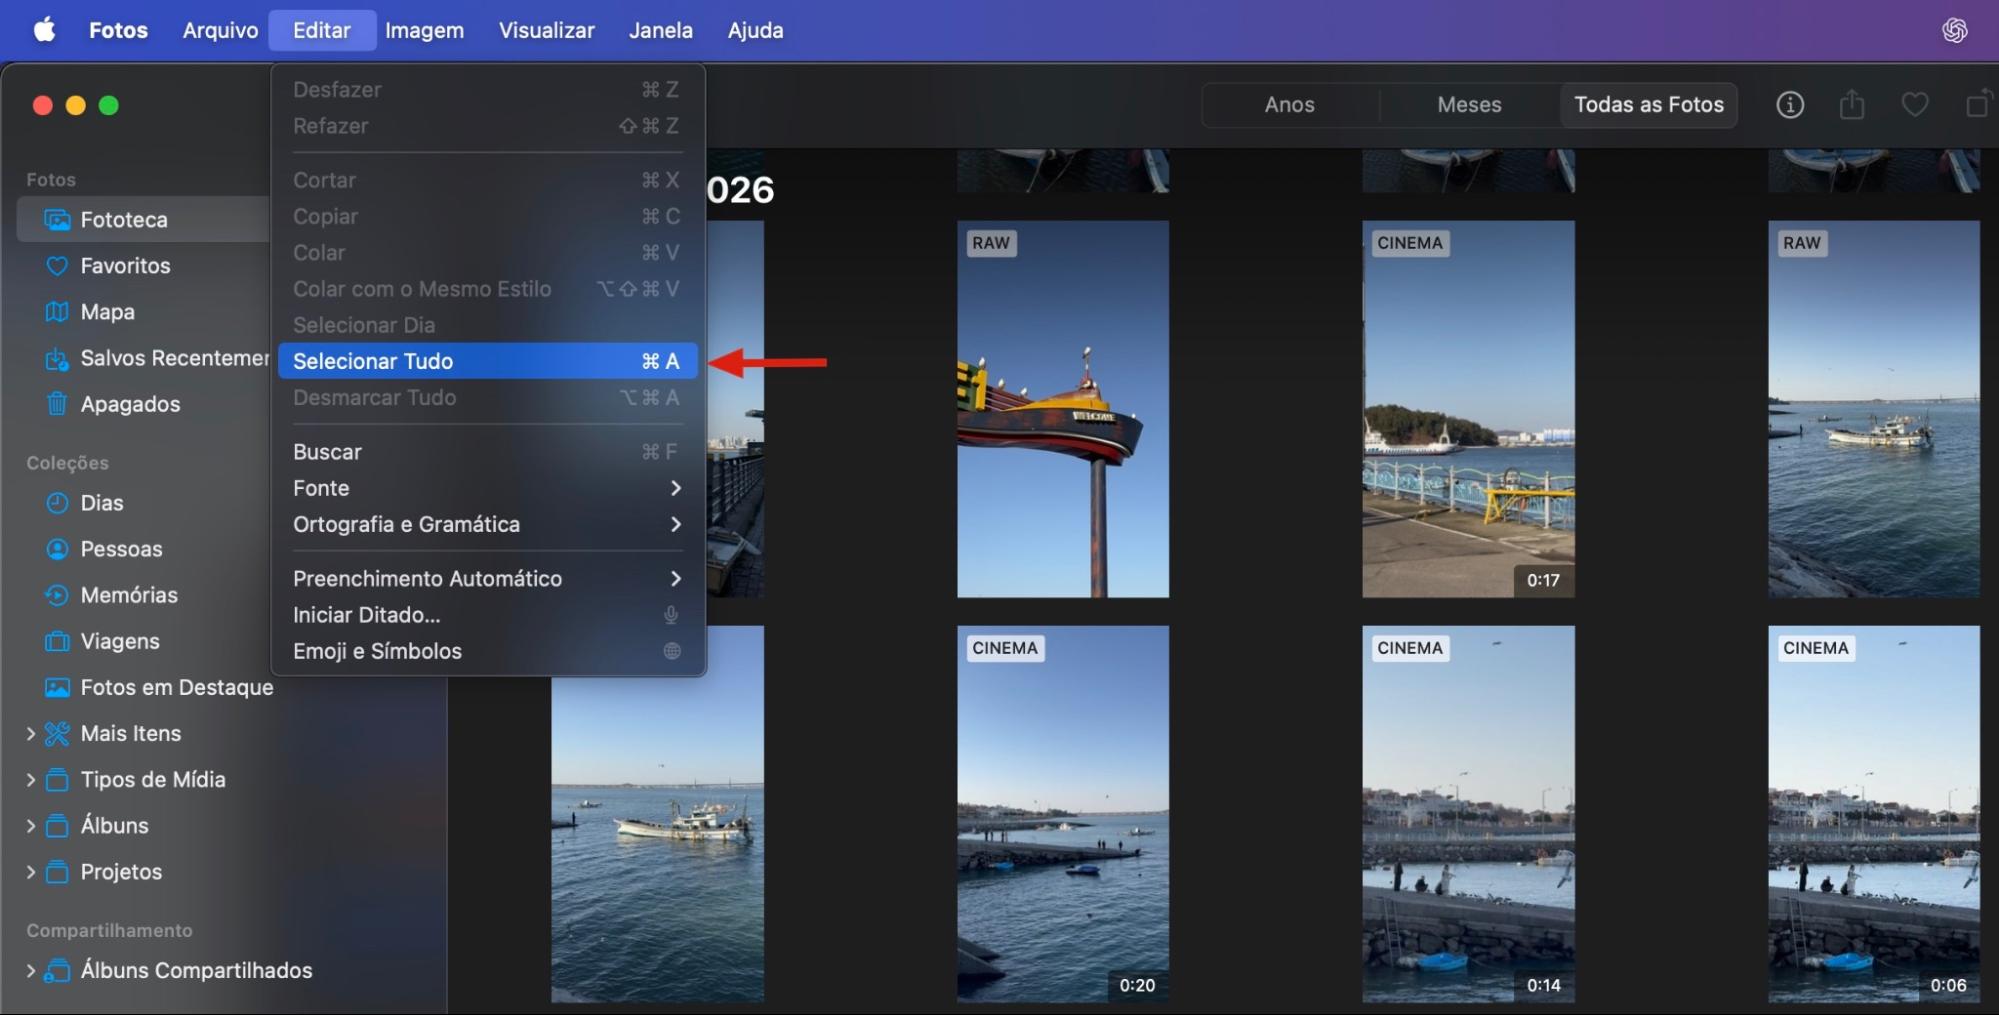The height and width of the screenshot is (1015, 1999).
Task: Click the Favoritos heart icon in sidebar
Action: click(x=58, y=266)
